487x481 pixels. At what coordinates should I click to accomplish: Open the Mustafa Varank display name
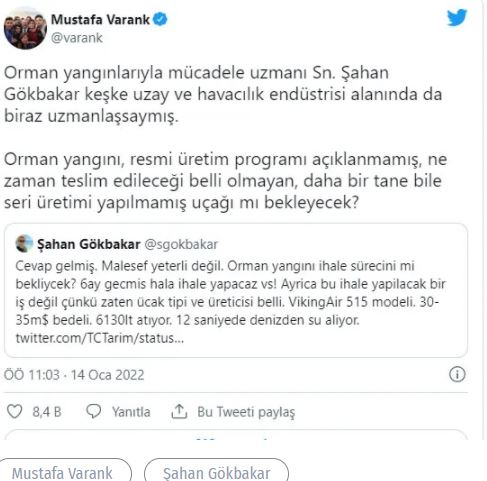pyautogui.click(x=100, y=19)
